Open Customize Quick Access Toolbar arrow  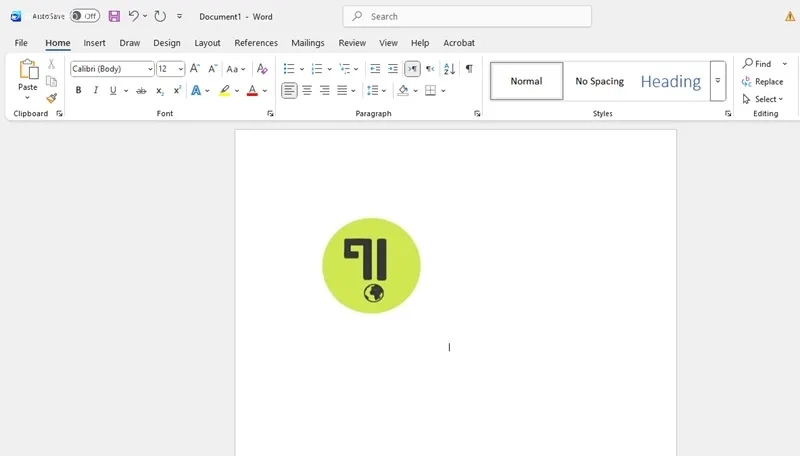point(180,16)
